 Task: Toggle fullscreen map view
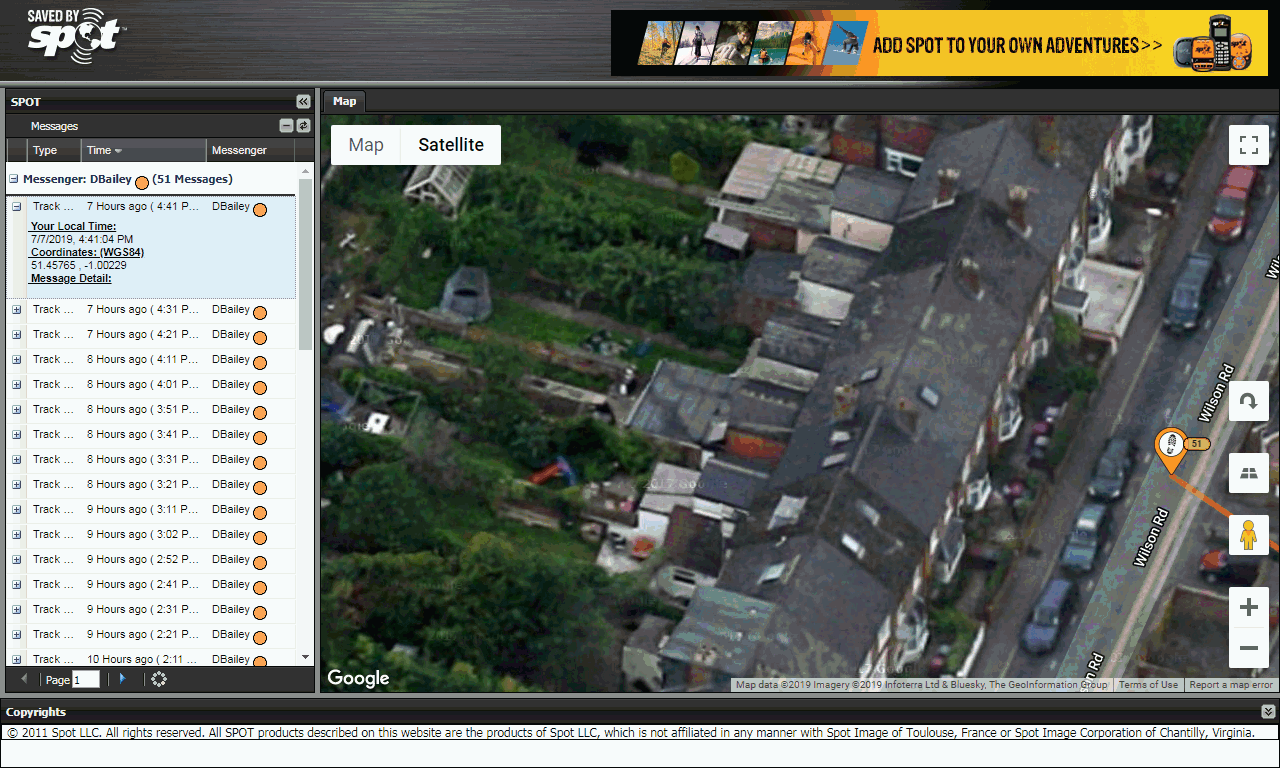click(x=1248, y=145)
